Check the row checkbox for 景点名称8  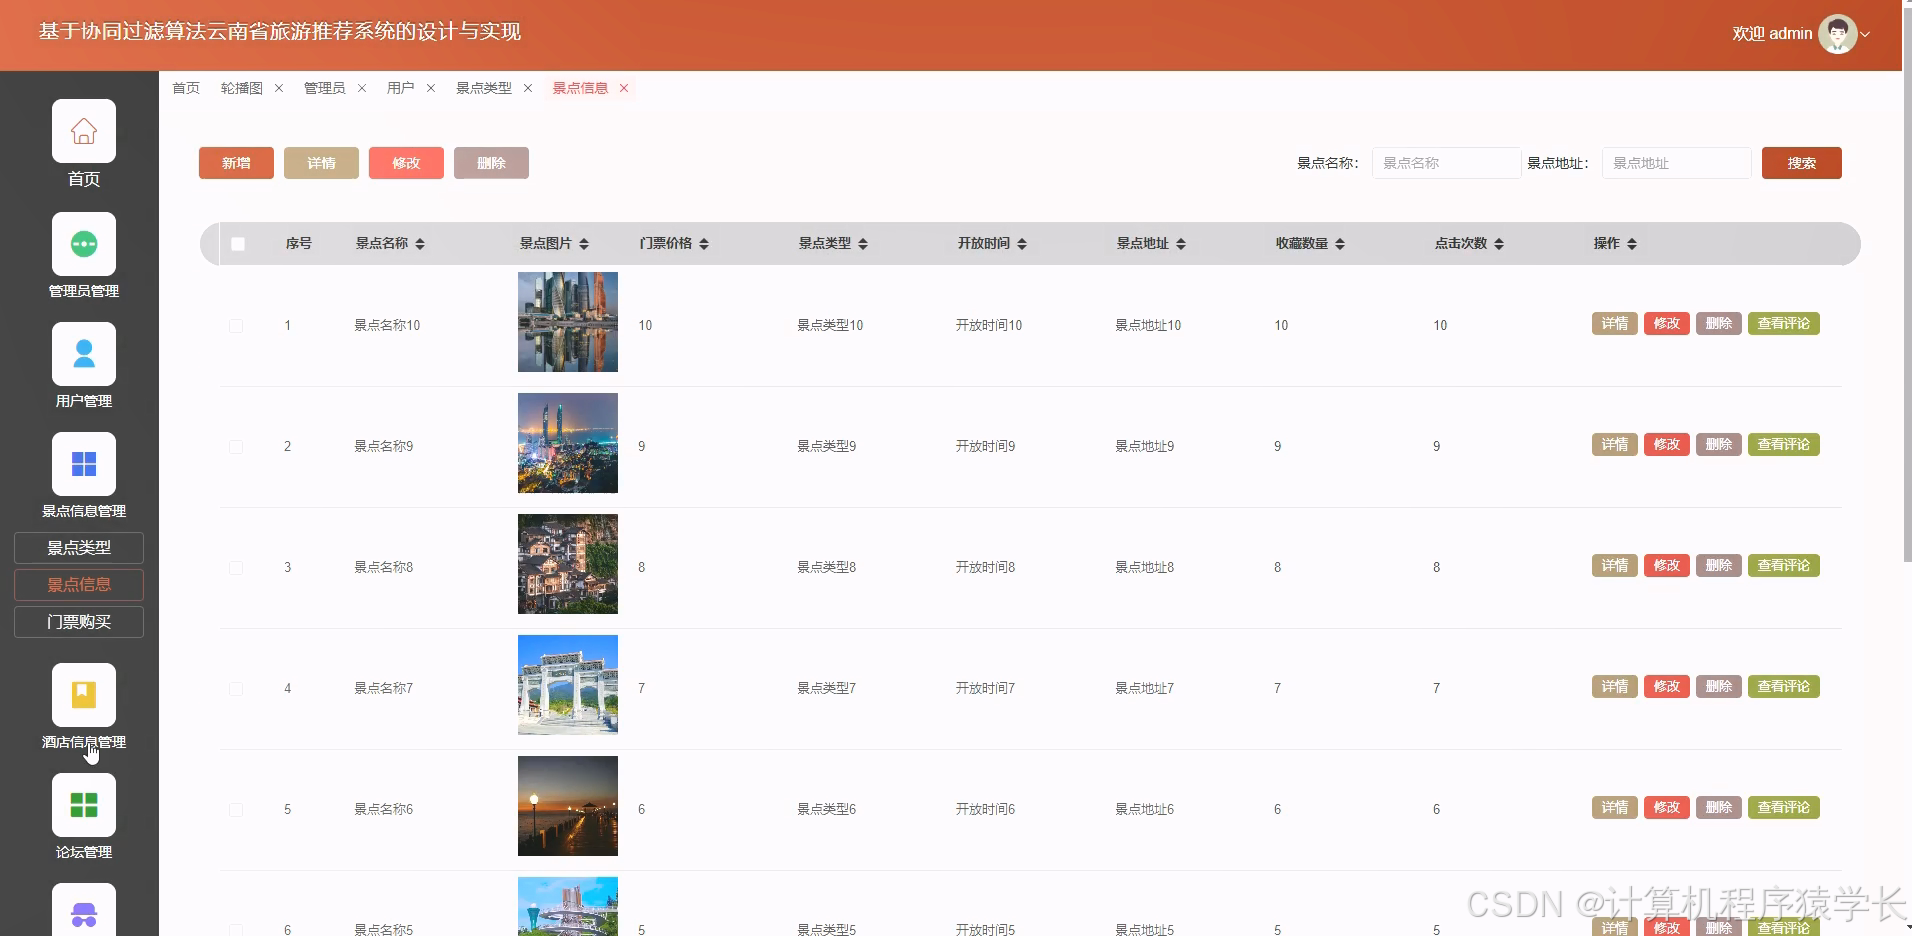(236, 568)
